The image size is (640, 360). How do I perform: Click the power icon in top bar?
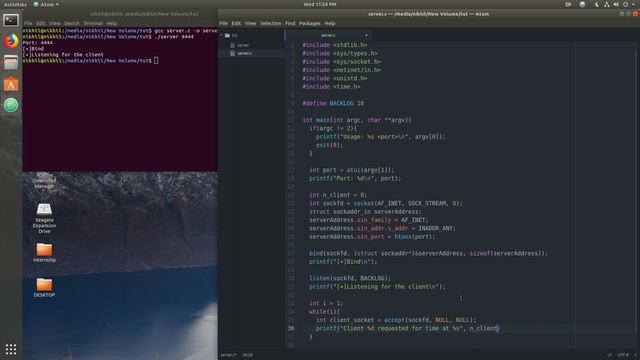pyautogui.click(x=626, y=4)
